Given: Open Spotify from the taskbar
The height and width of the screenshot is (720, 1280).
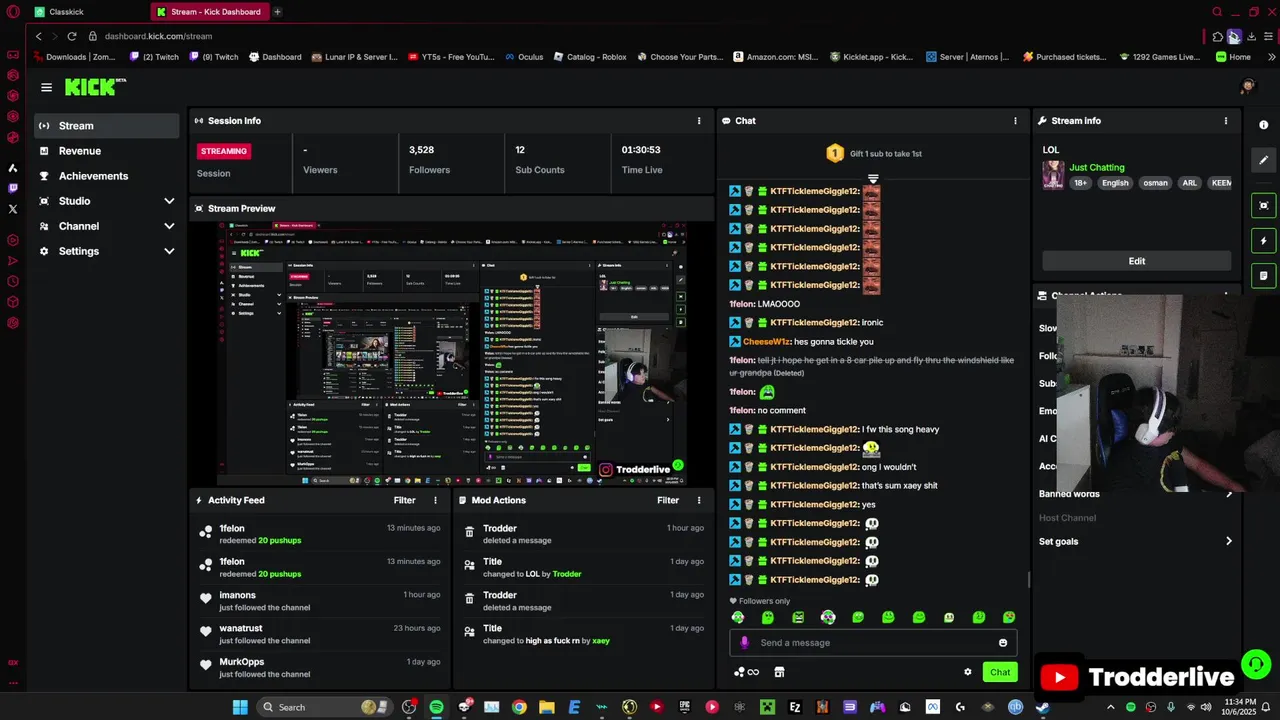Looking at the screenshot, I should point(437,707).
